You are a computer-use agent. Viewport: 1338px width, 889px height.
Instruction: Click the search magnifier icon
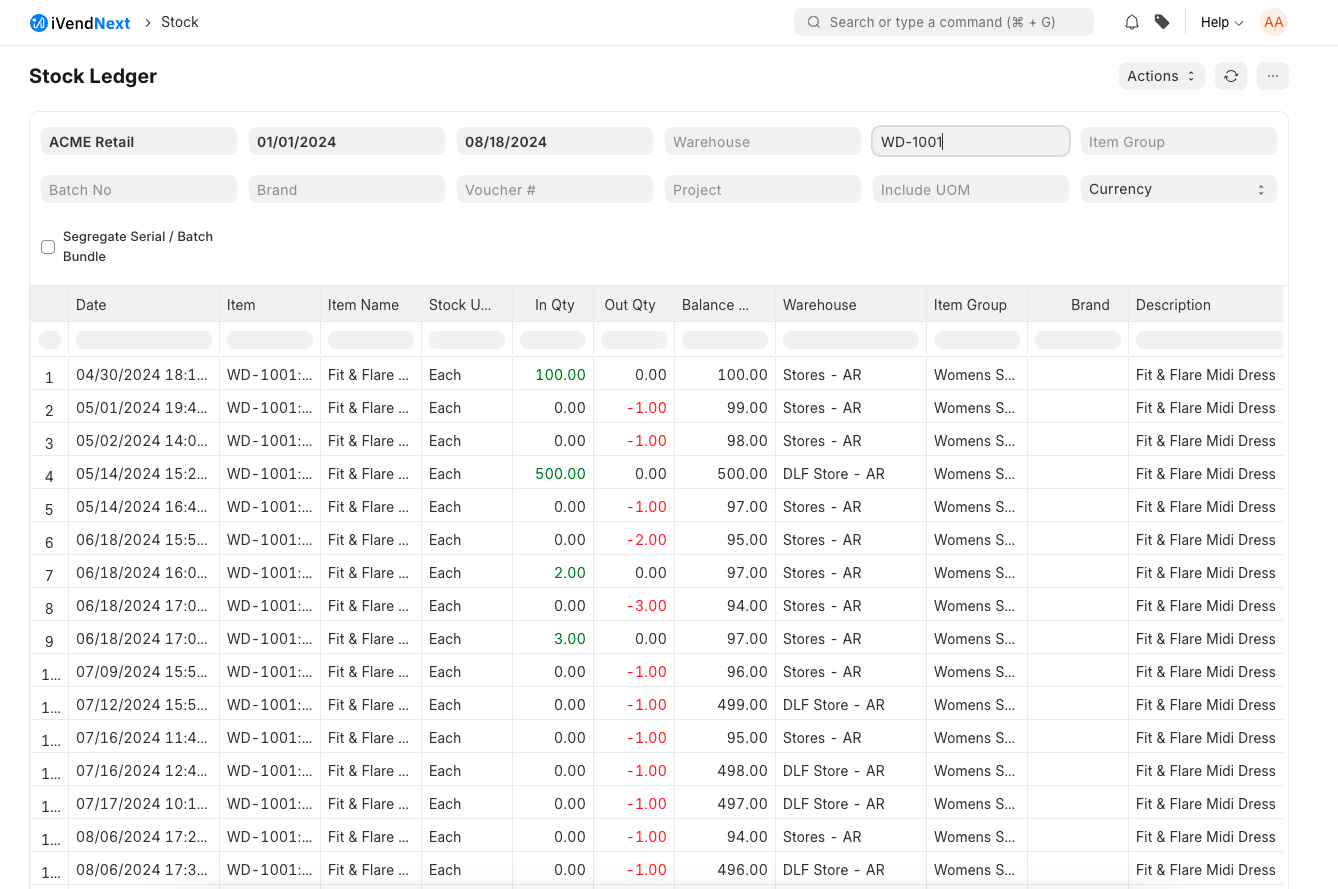[x=814, y=22]
